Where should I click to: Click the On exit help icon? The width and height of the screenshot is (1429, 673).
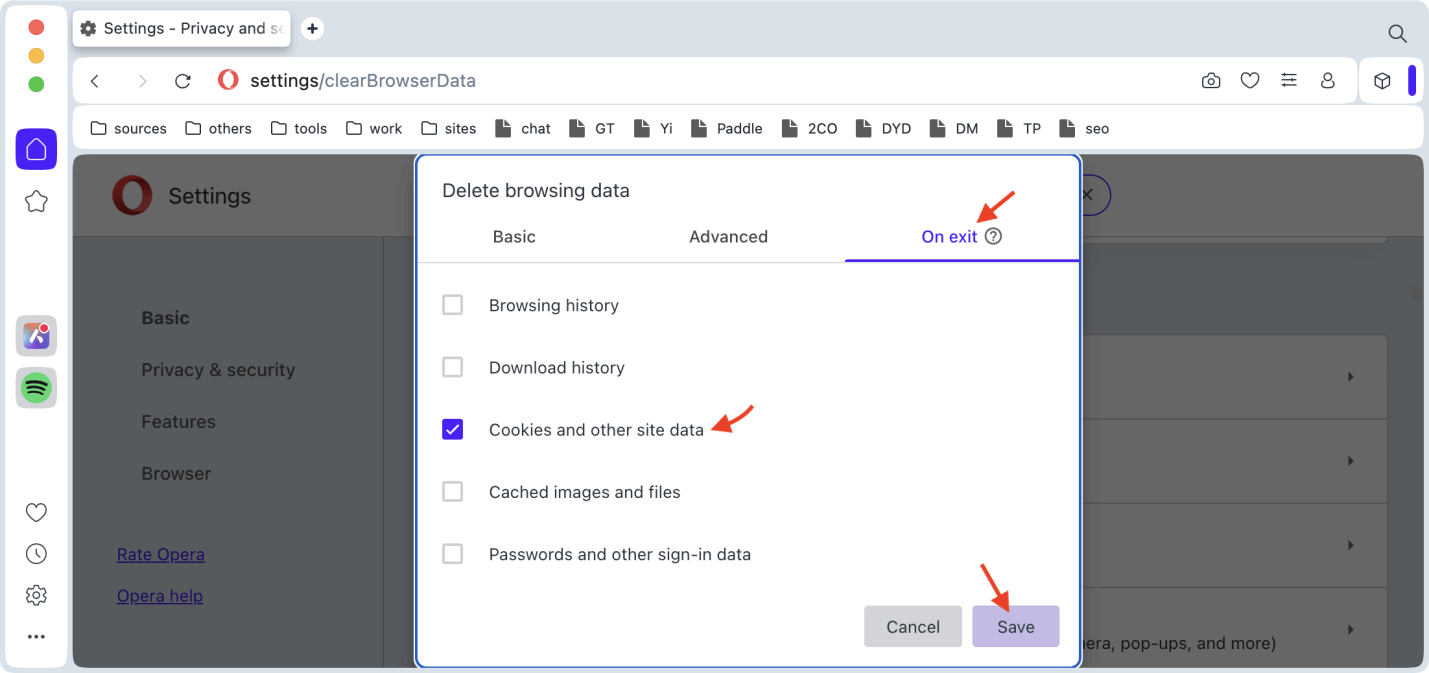(x=993, y=237)
